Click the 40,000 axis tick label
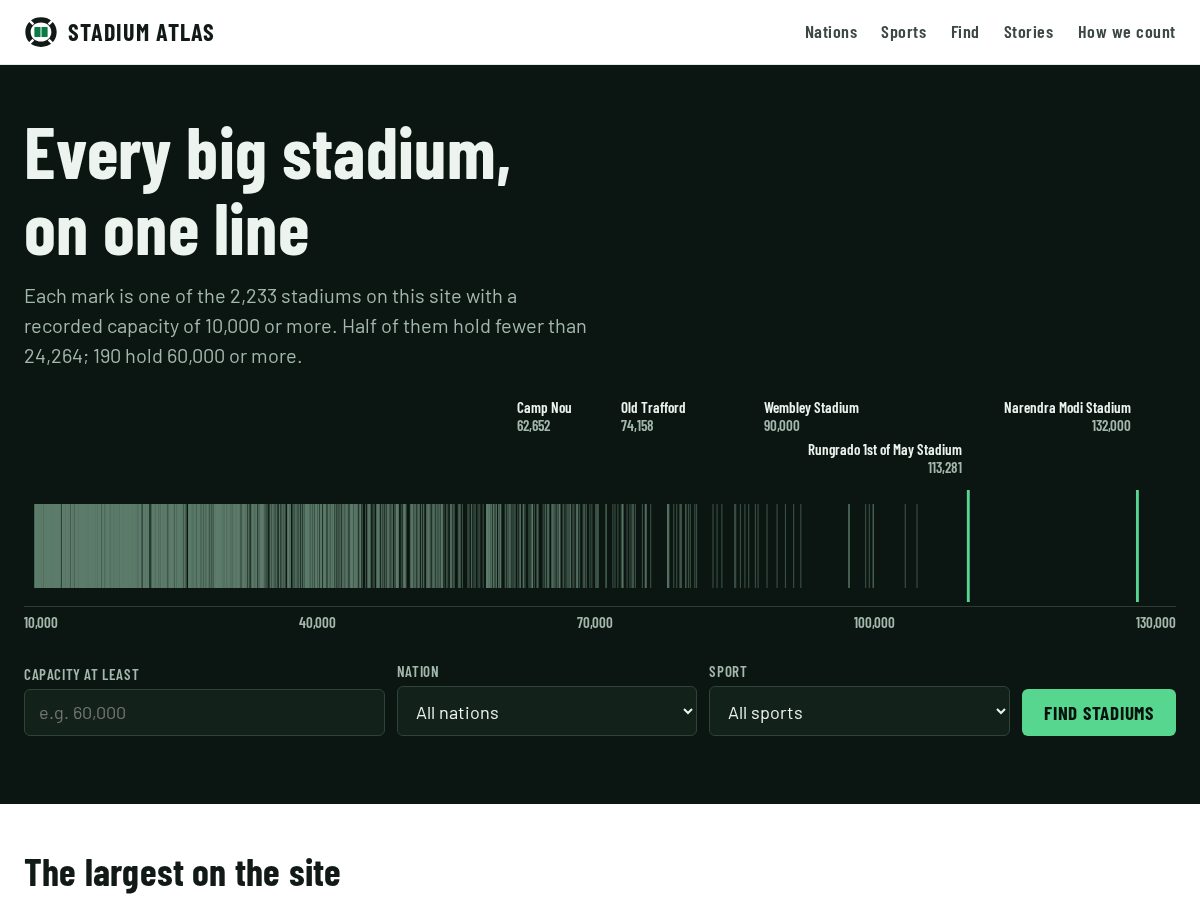The image size is (1200, 900). 317,622
